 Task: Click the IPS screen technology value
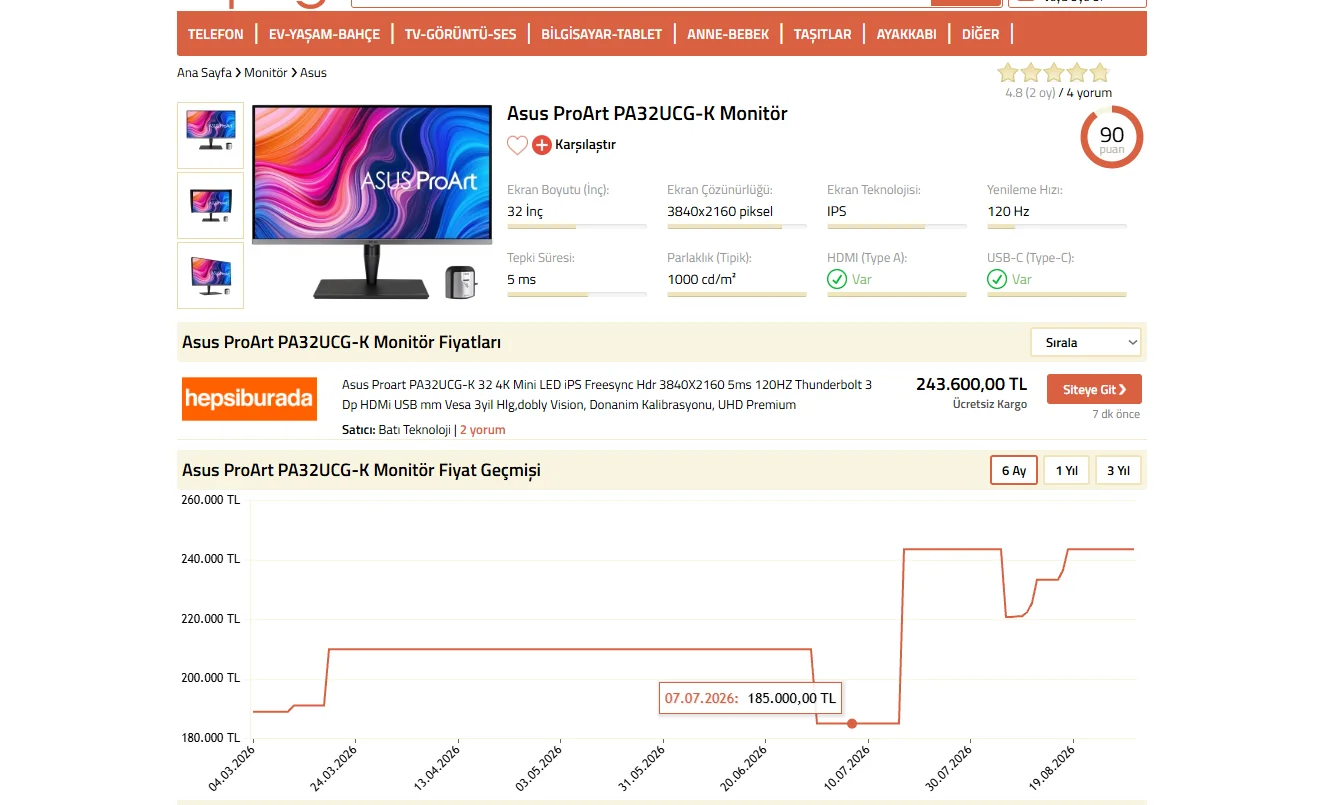[837, 212]
